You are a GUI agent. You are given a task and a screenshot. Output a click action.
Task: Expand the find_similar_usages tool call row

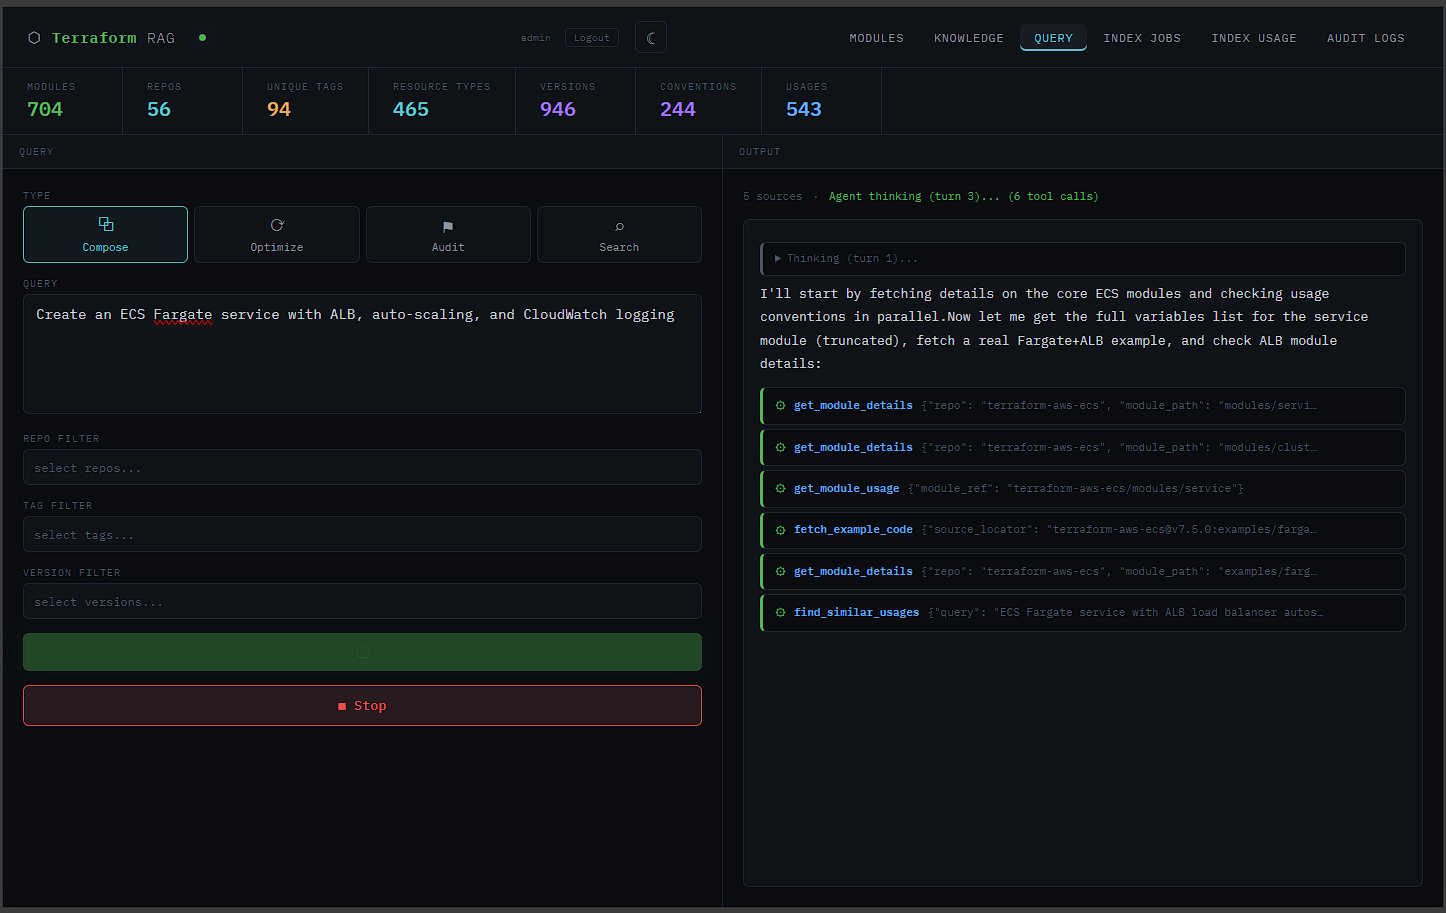point(1083,613)
